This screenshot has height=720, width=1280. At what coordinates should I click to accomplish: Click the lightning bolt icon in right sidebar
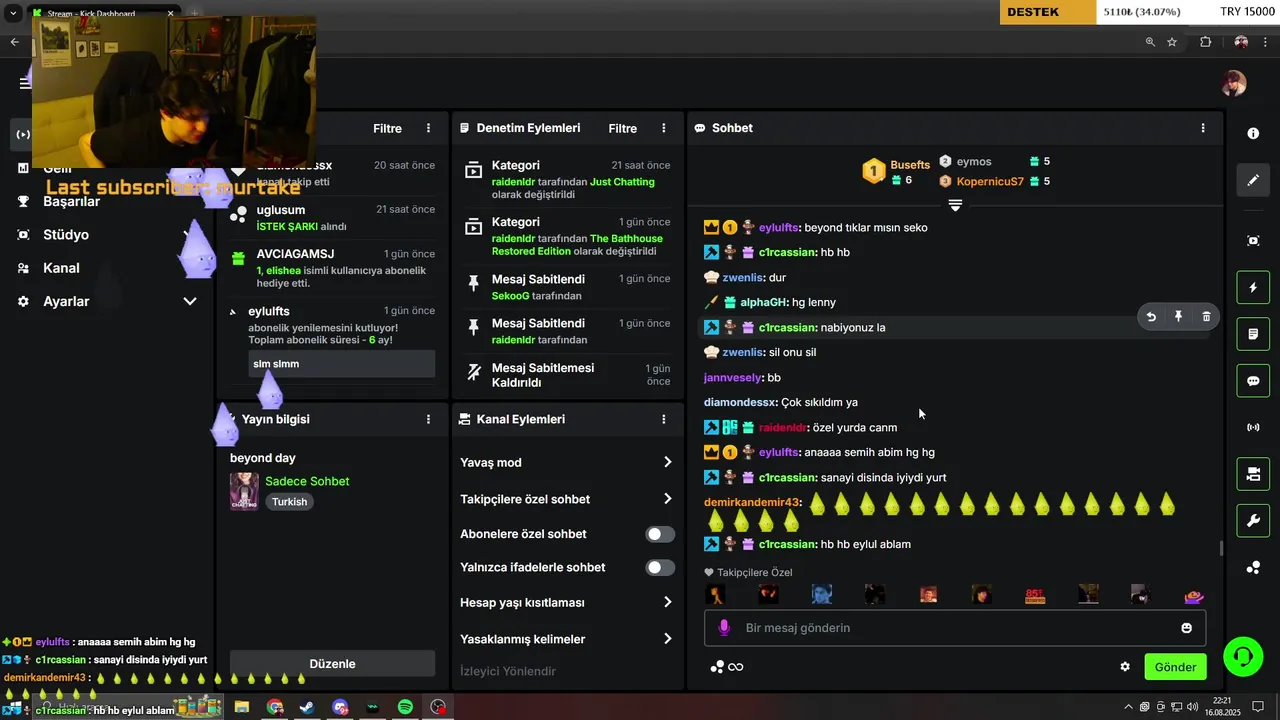point(1253,288)
